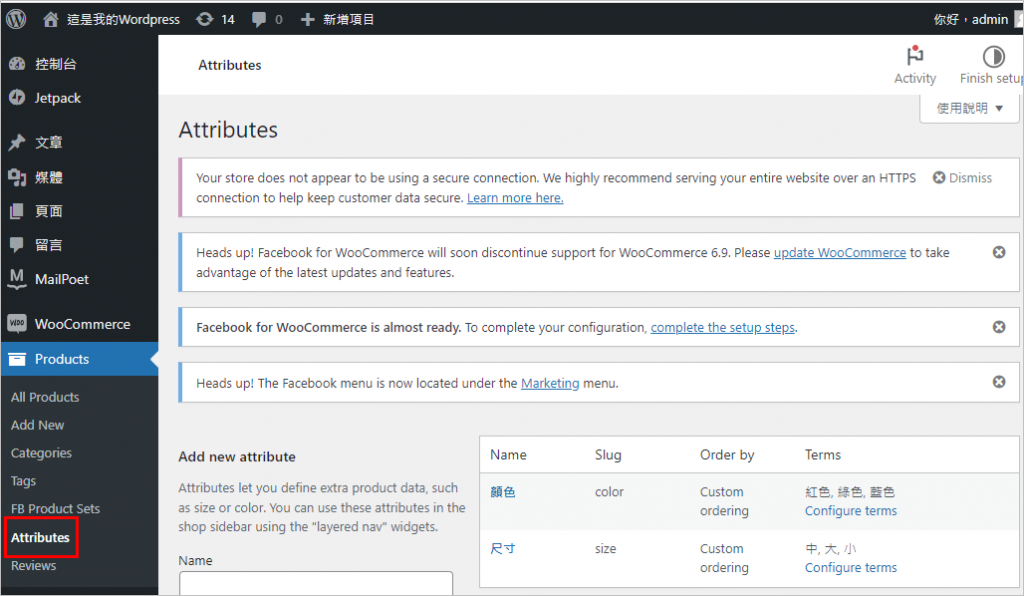Dismiss the Facebook WooCommerce 6.9 notice
The image size is (1024, 596).
tap(998, 252)
